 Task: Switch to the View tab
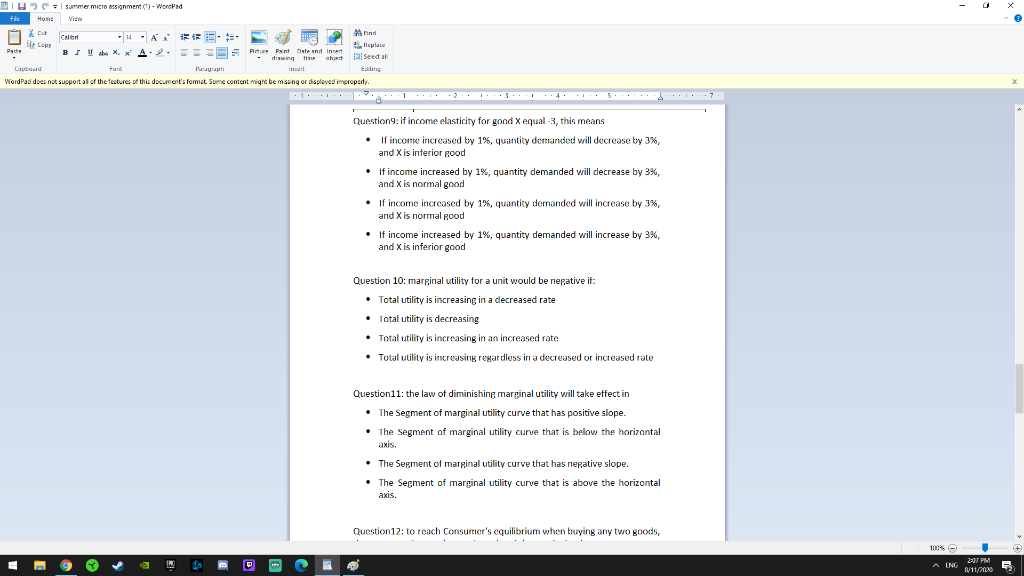pos(74,17)
